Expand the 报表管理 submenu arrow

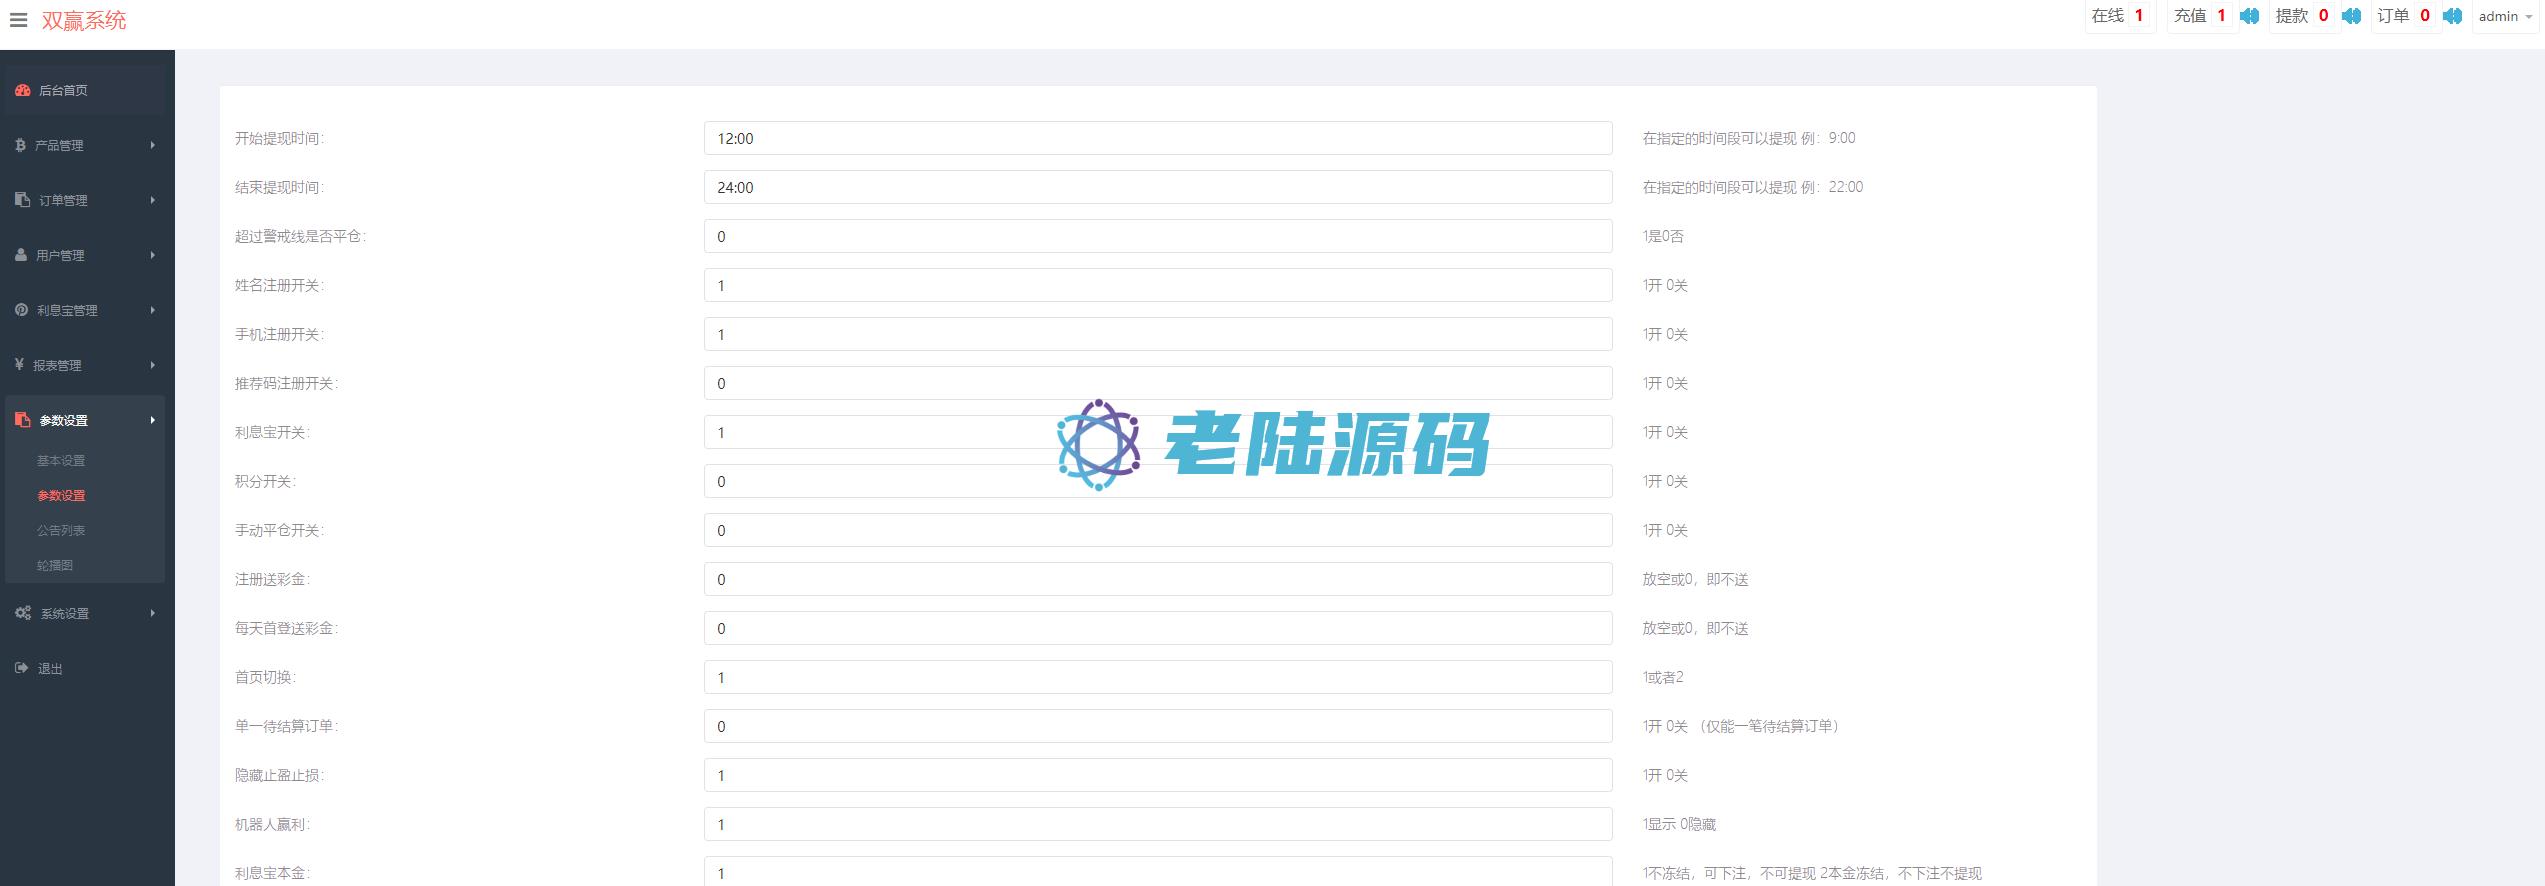152,365
